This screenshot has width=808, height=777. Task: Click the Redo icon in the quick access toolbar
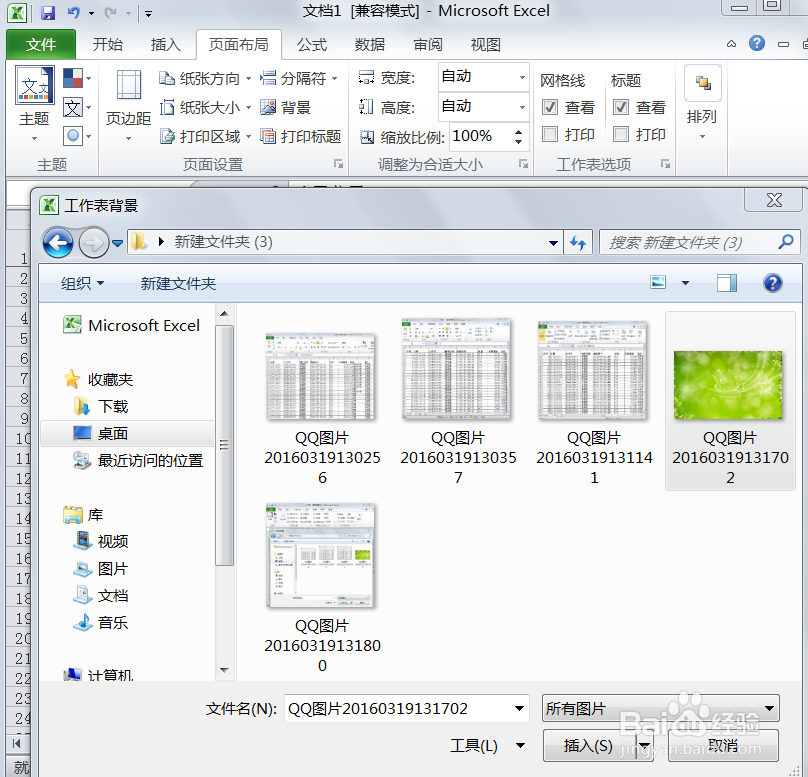(110, 12)
